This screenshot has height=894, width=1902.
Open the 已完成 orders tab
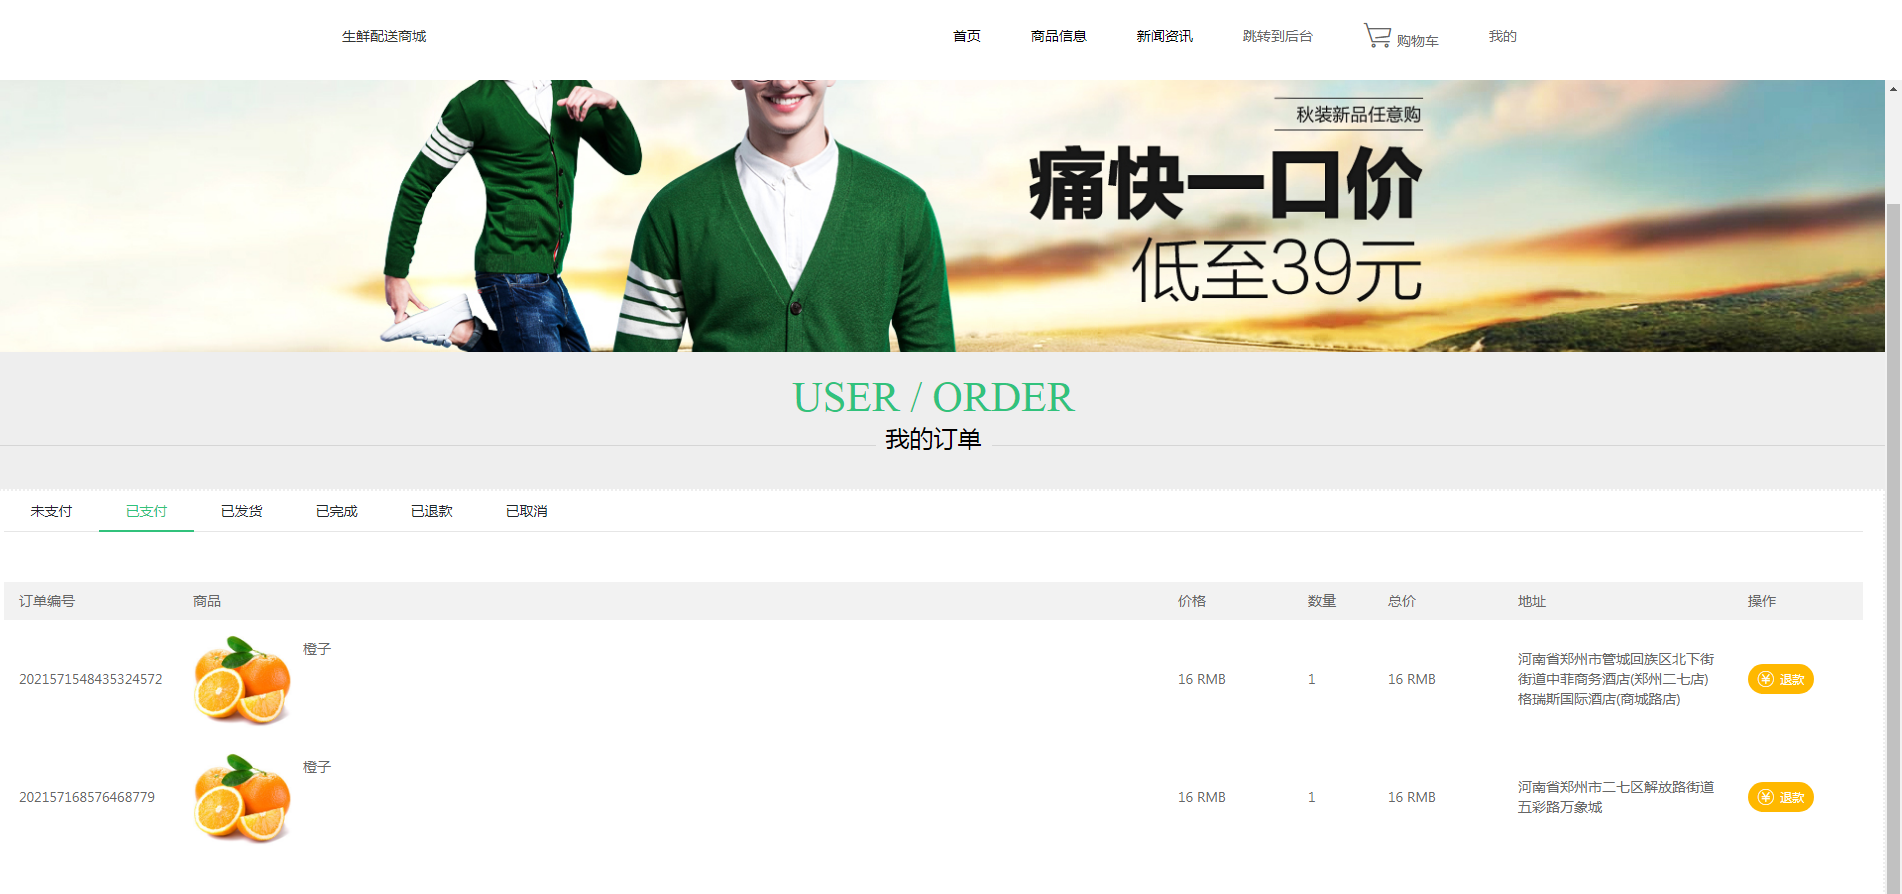(x=336, y=511)
